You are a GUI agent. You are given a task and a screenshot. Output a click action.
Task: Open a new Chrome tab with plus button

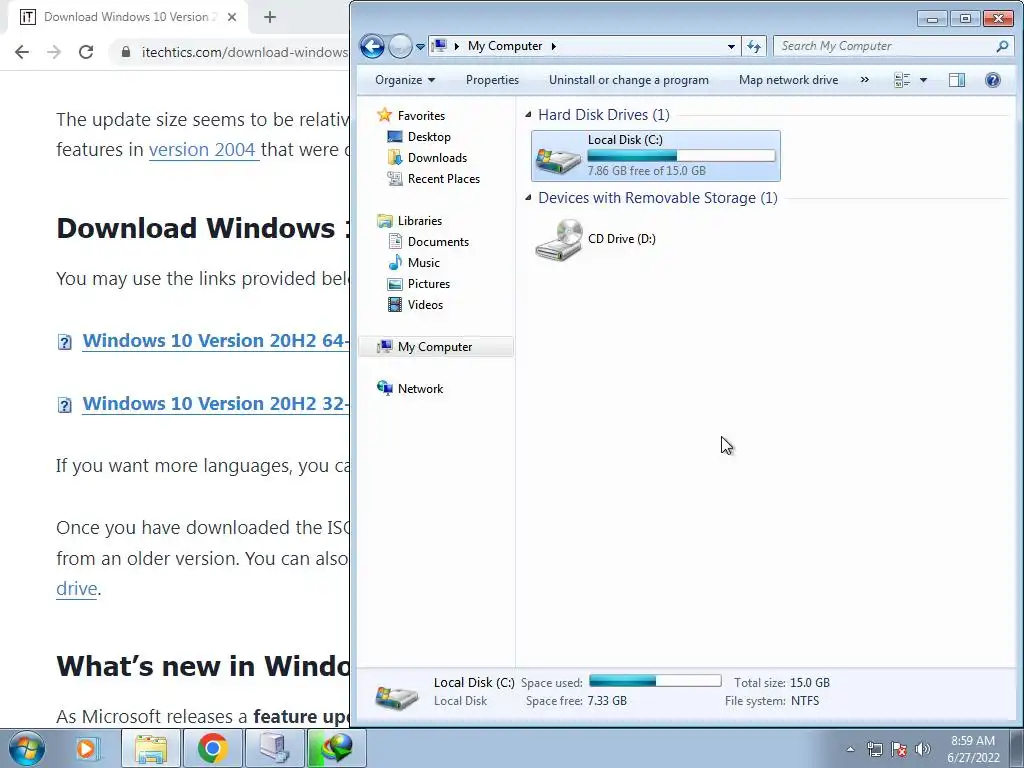point(270,17)
